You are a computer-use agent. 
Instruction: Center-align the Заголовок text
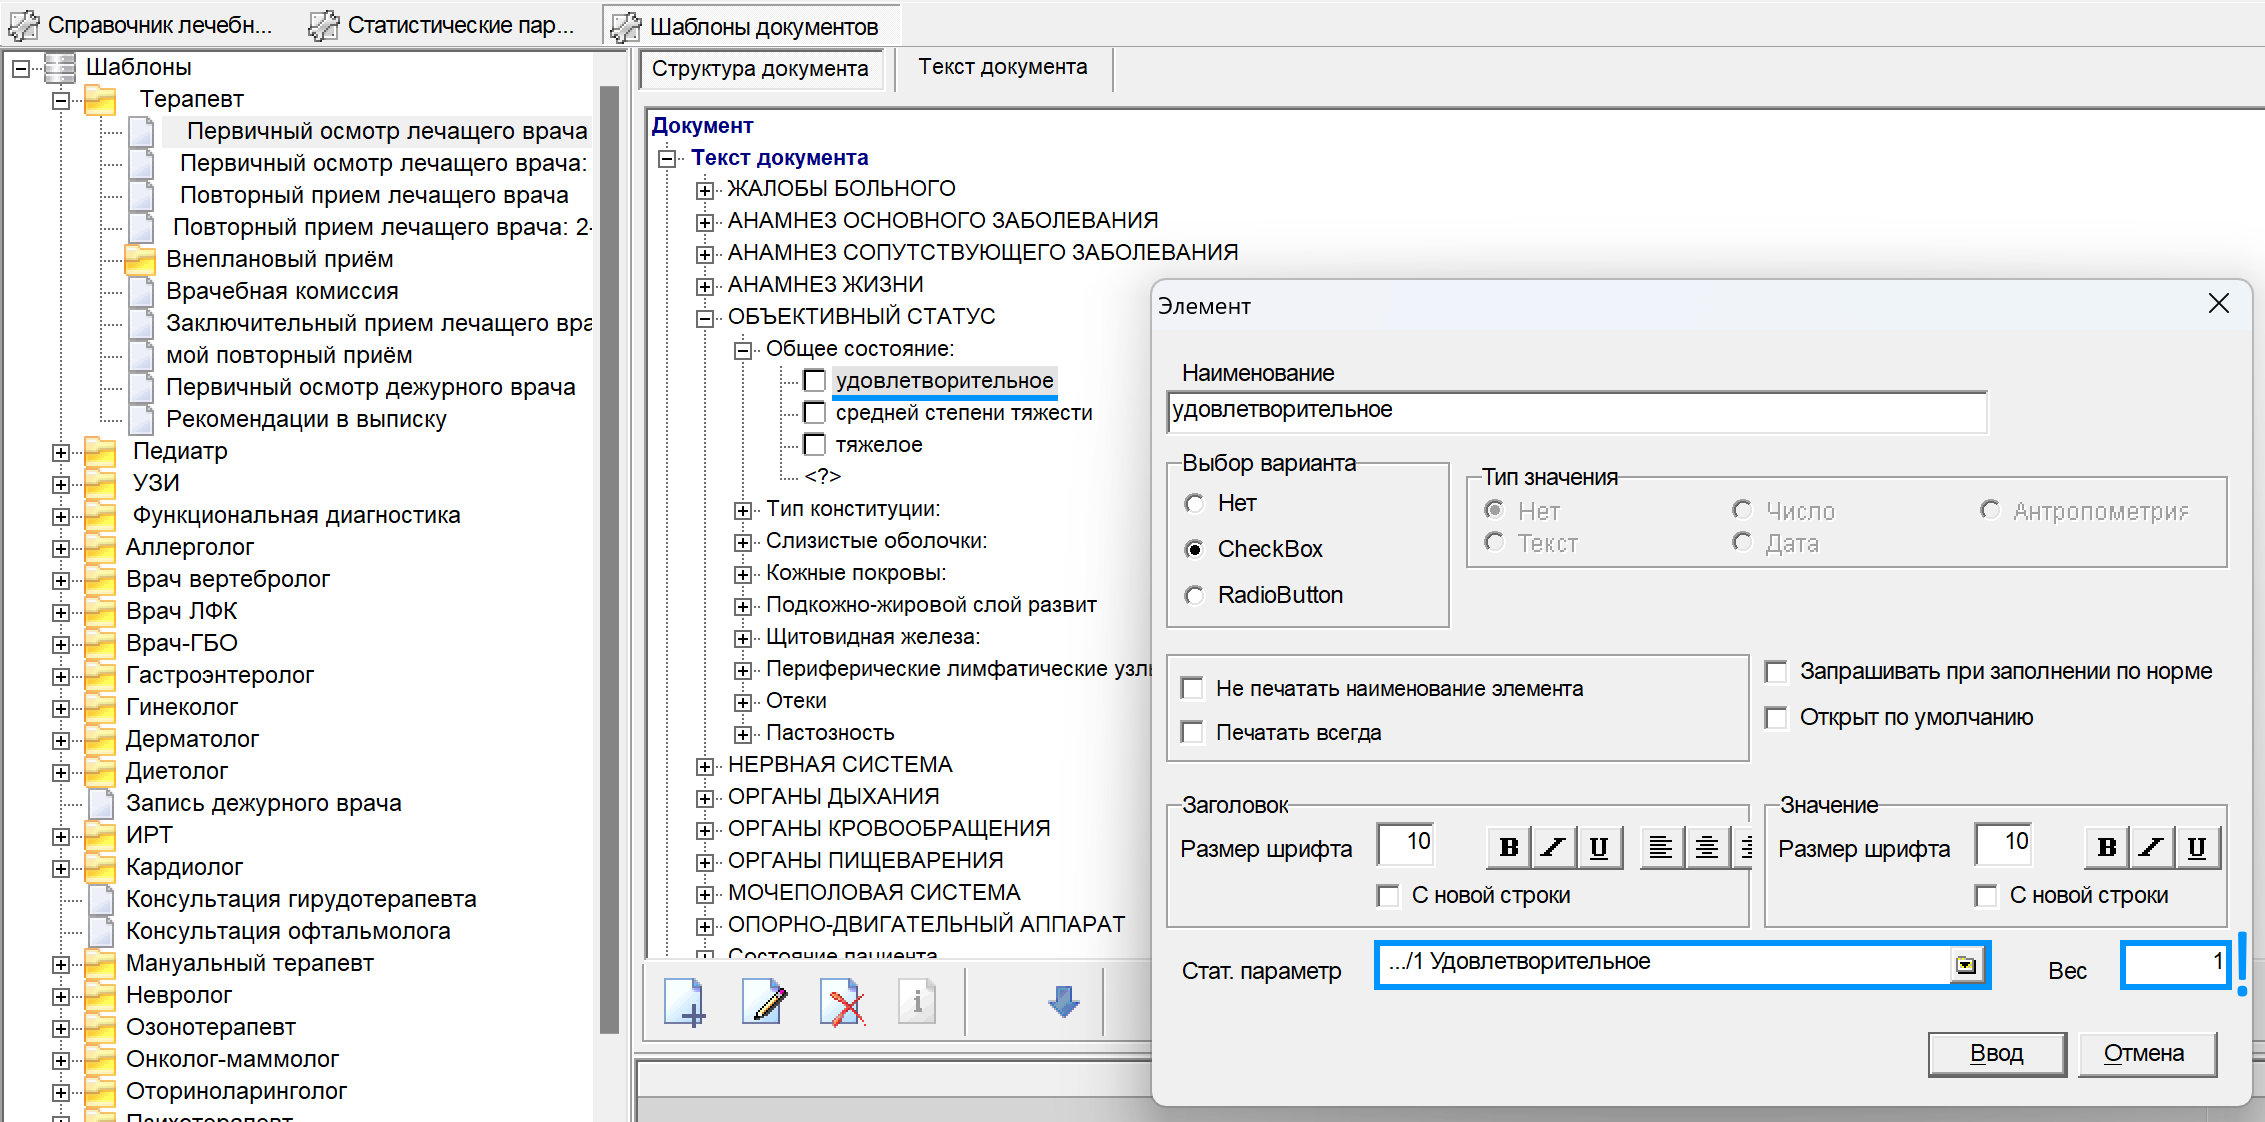[1707, 848]
